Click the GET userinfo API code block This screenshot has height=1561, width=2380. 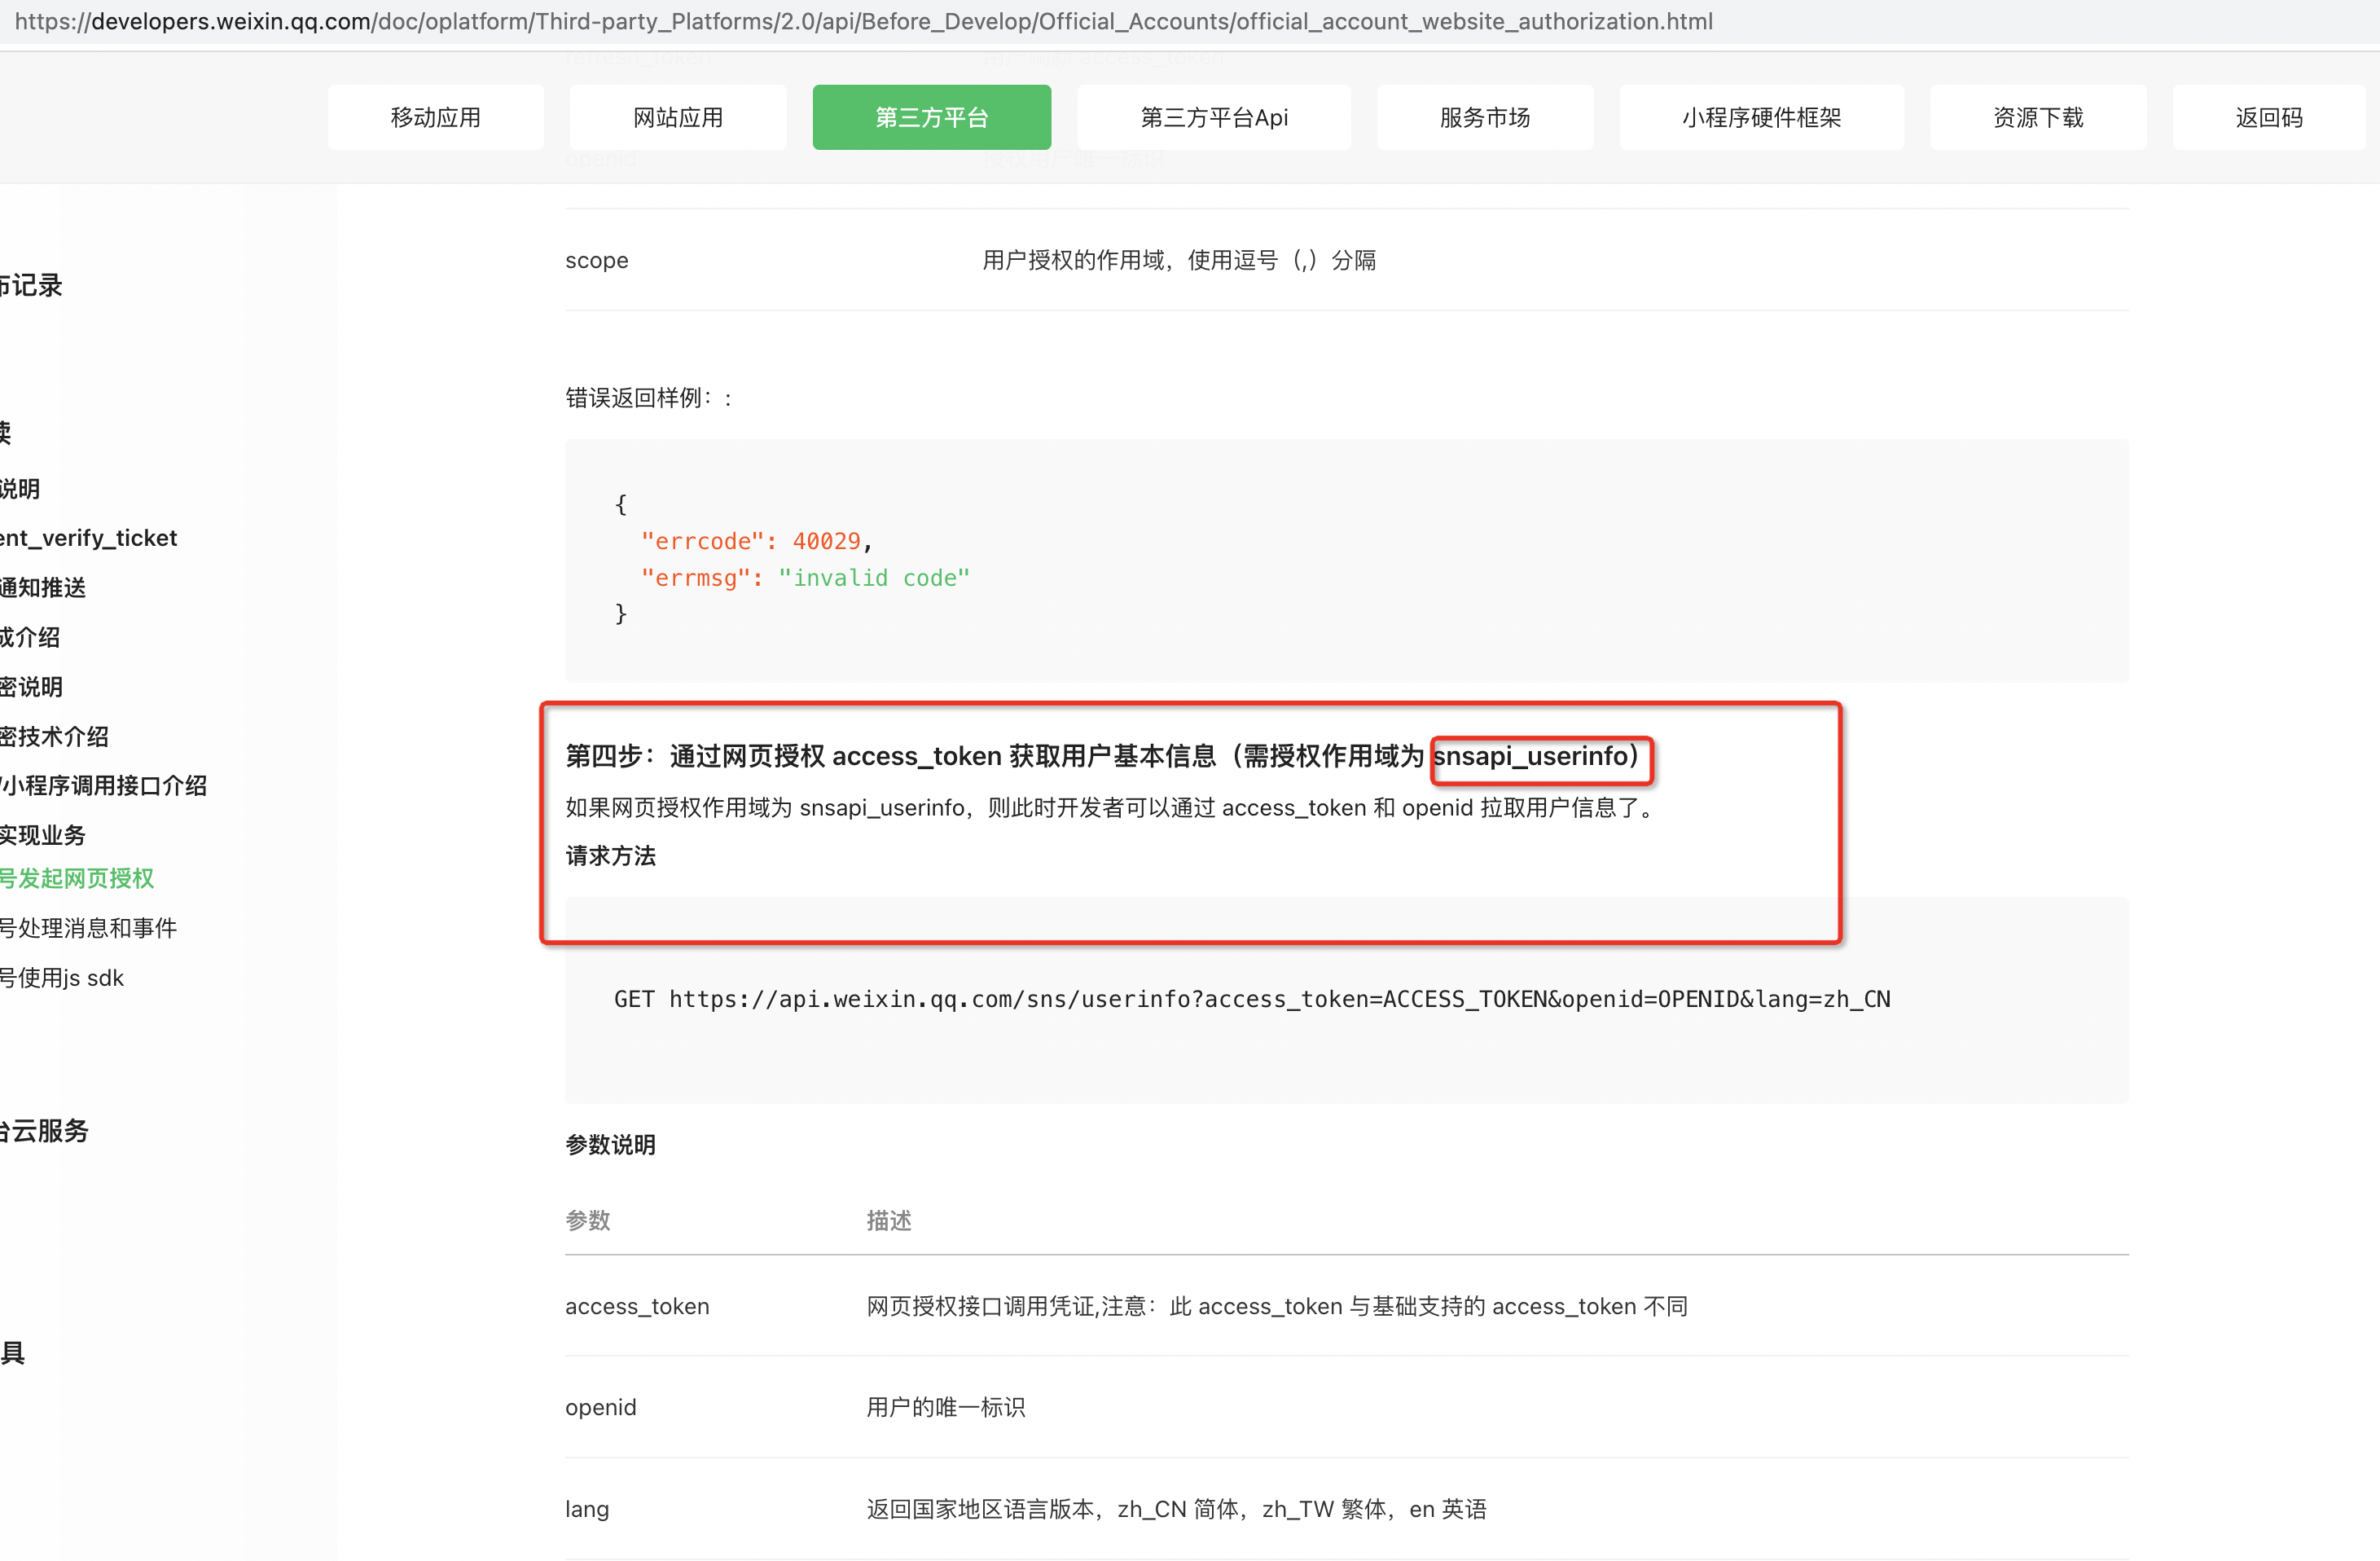[x=1251, y=998]
